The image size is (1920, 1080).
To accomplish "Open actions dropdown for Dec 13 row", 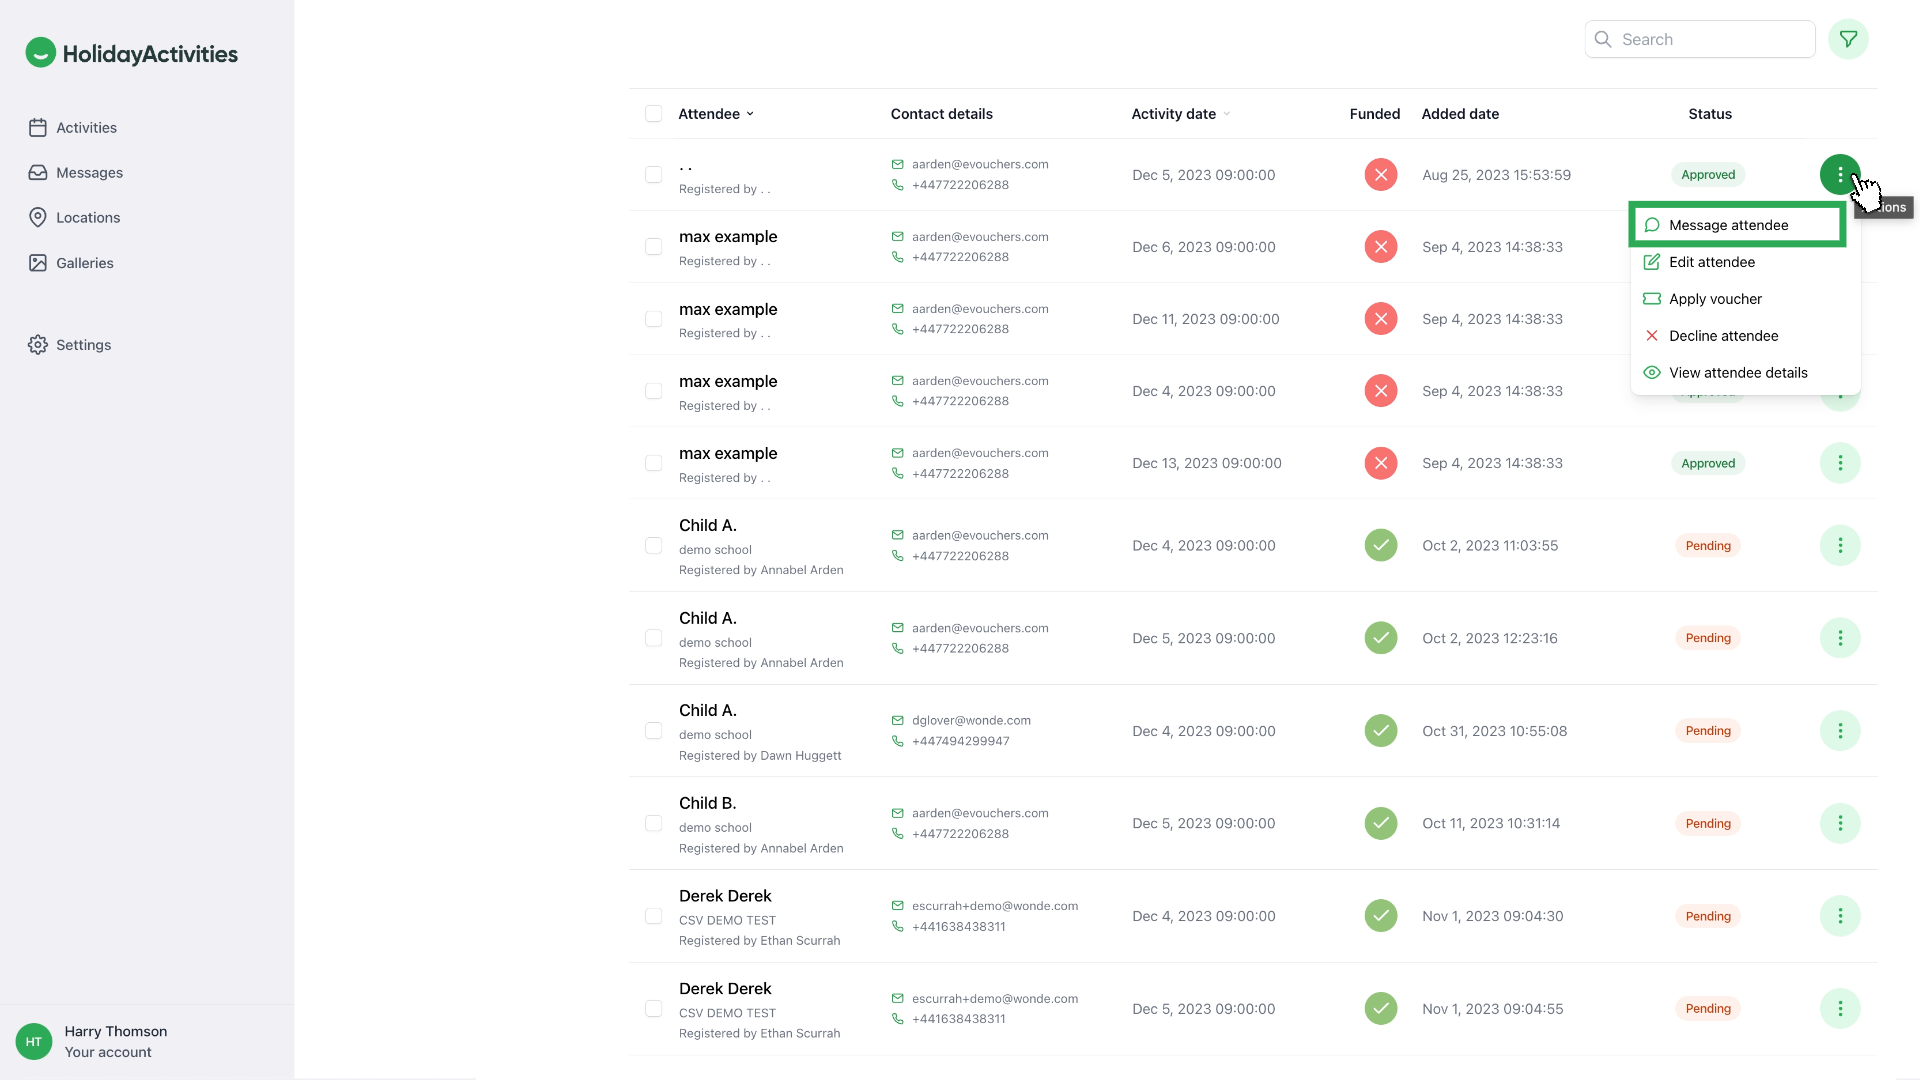I will pyautogui.click(x=1839, y=463).
